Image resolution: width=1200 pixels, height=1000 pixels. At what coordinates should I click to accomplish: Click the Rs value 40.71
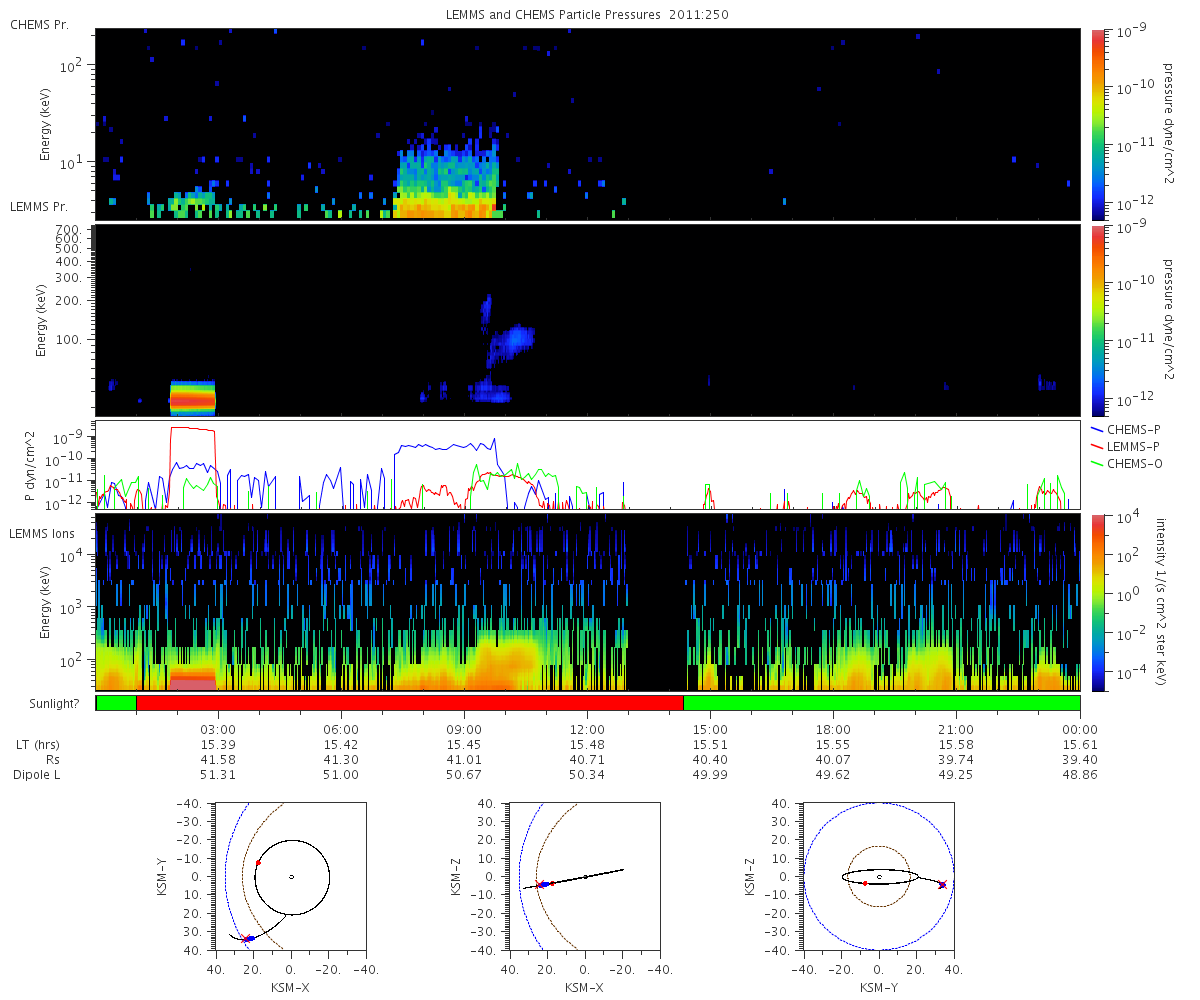point(588,760)
